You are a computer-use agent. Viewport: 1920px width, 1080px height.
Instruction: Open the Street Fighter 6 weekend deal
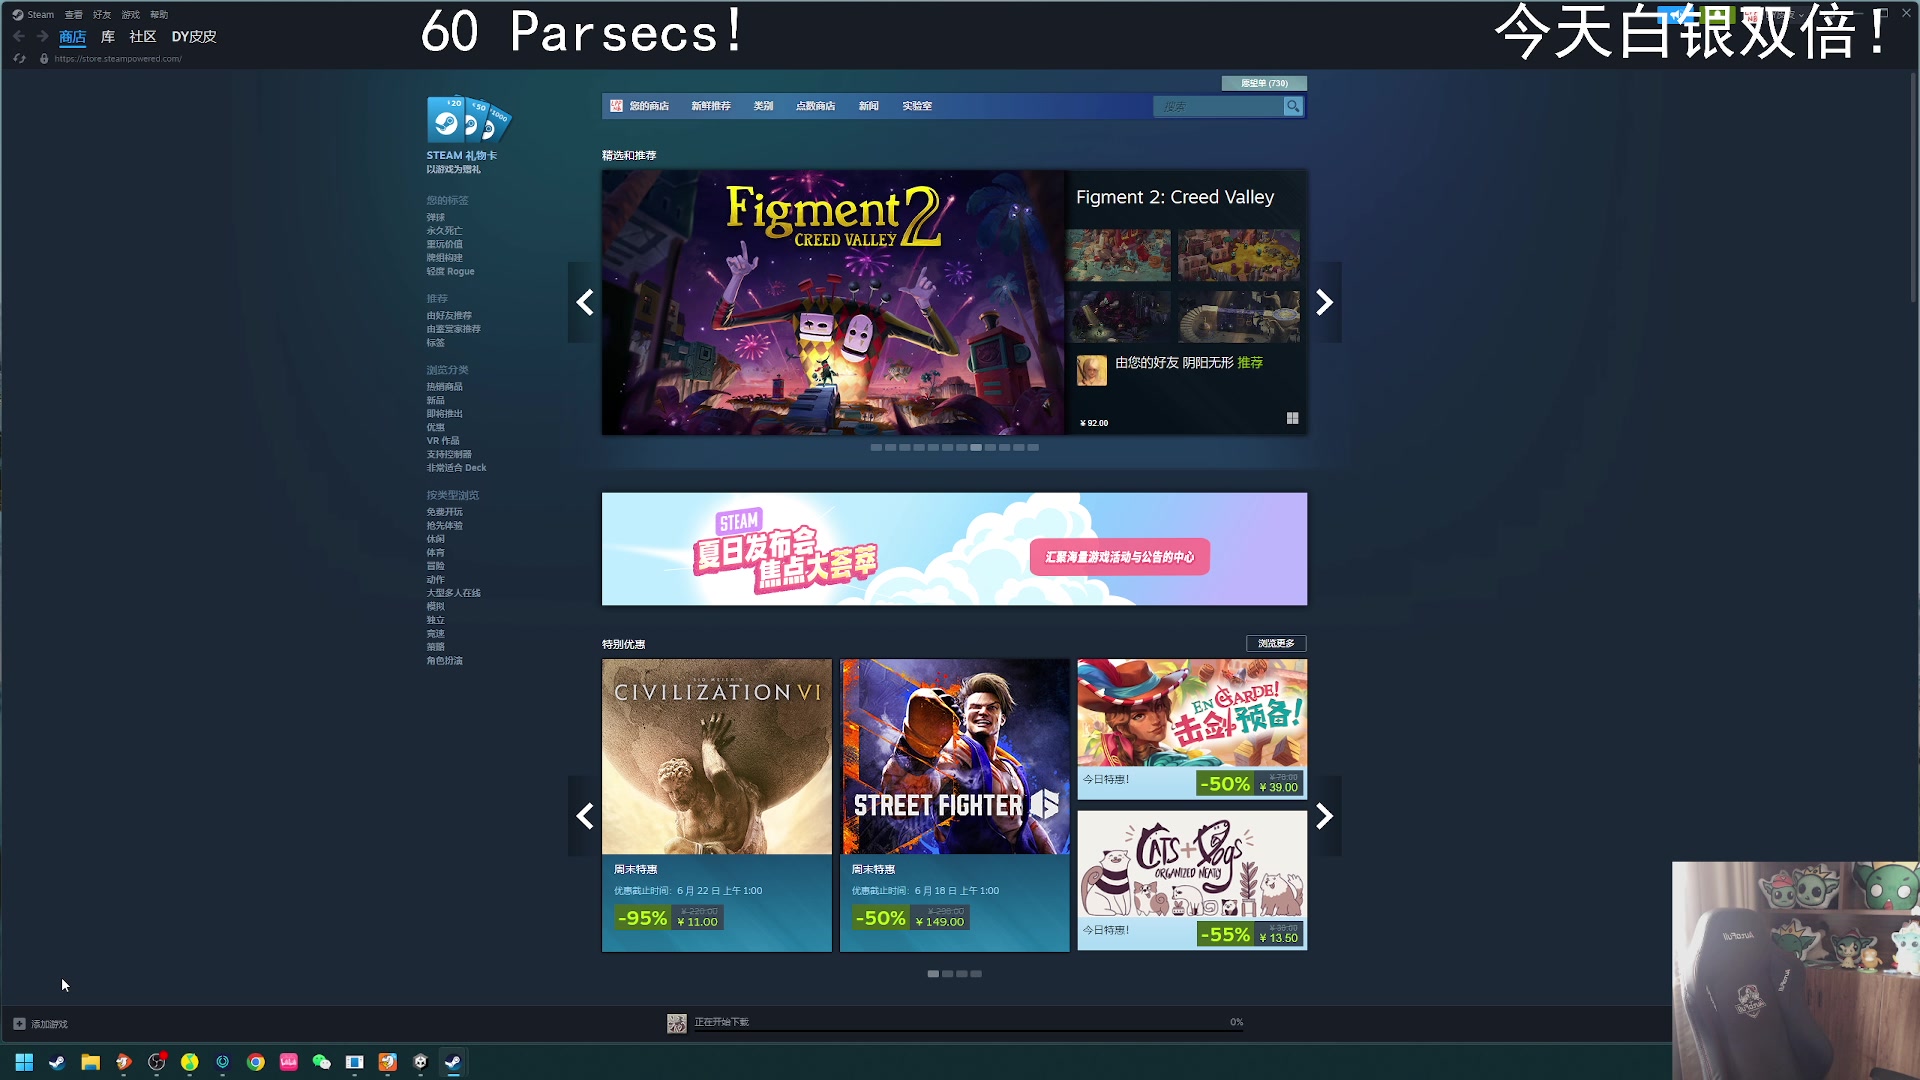point(955,805)
